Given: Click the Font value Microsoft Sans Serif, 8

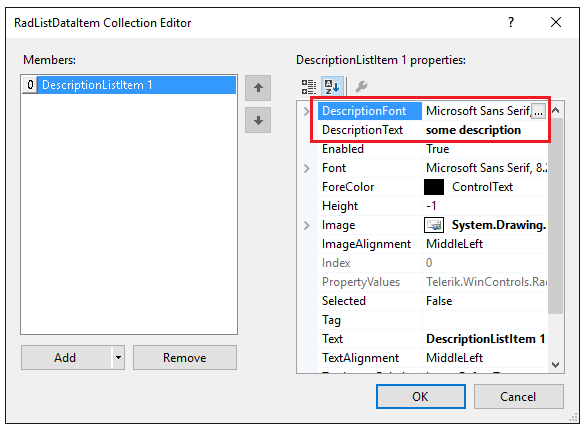Looking at the screenshot, I should click(486, 168).
